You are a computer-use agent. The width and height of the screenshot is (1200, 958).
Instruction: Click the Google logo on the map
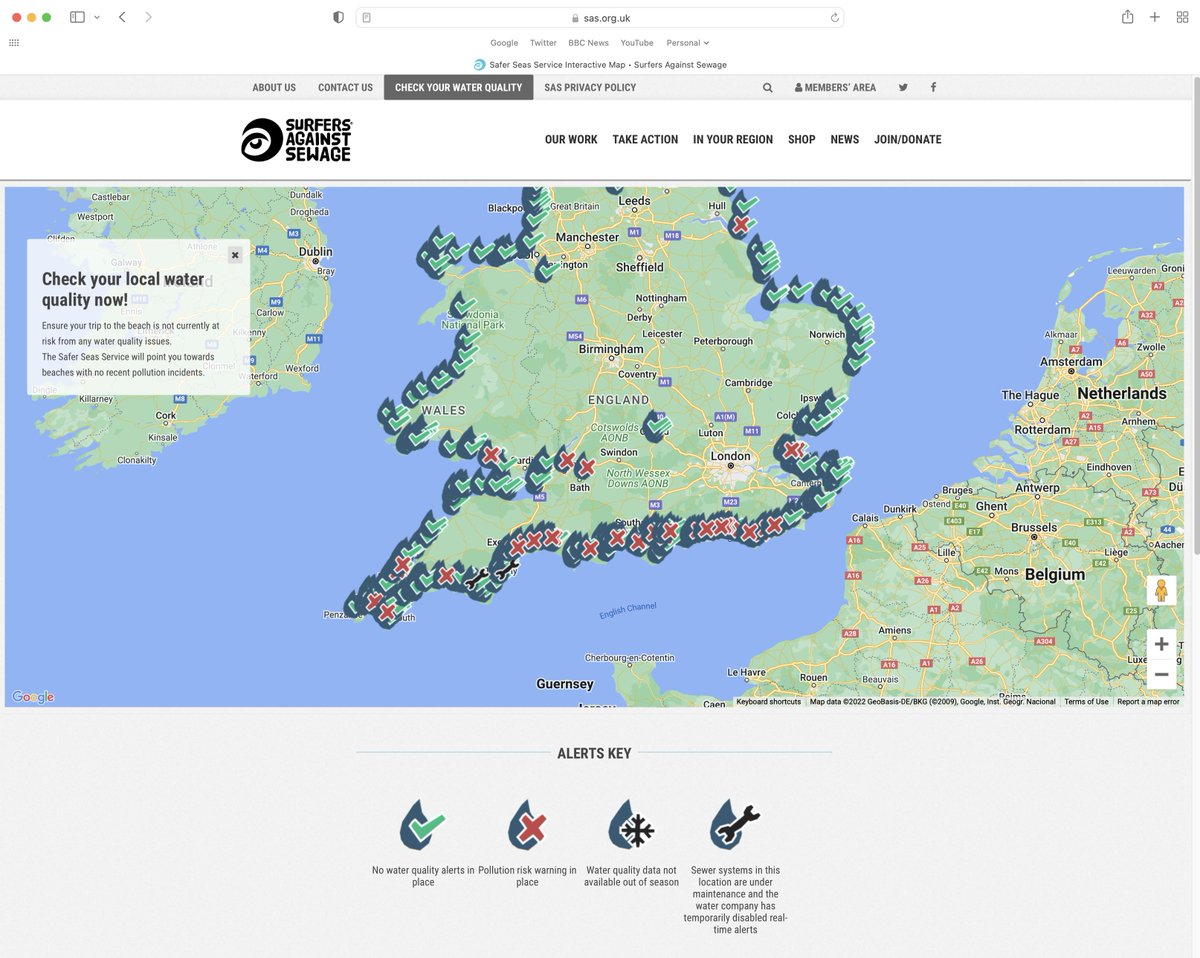click(33, 697)
